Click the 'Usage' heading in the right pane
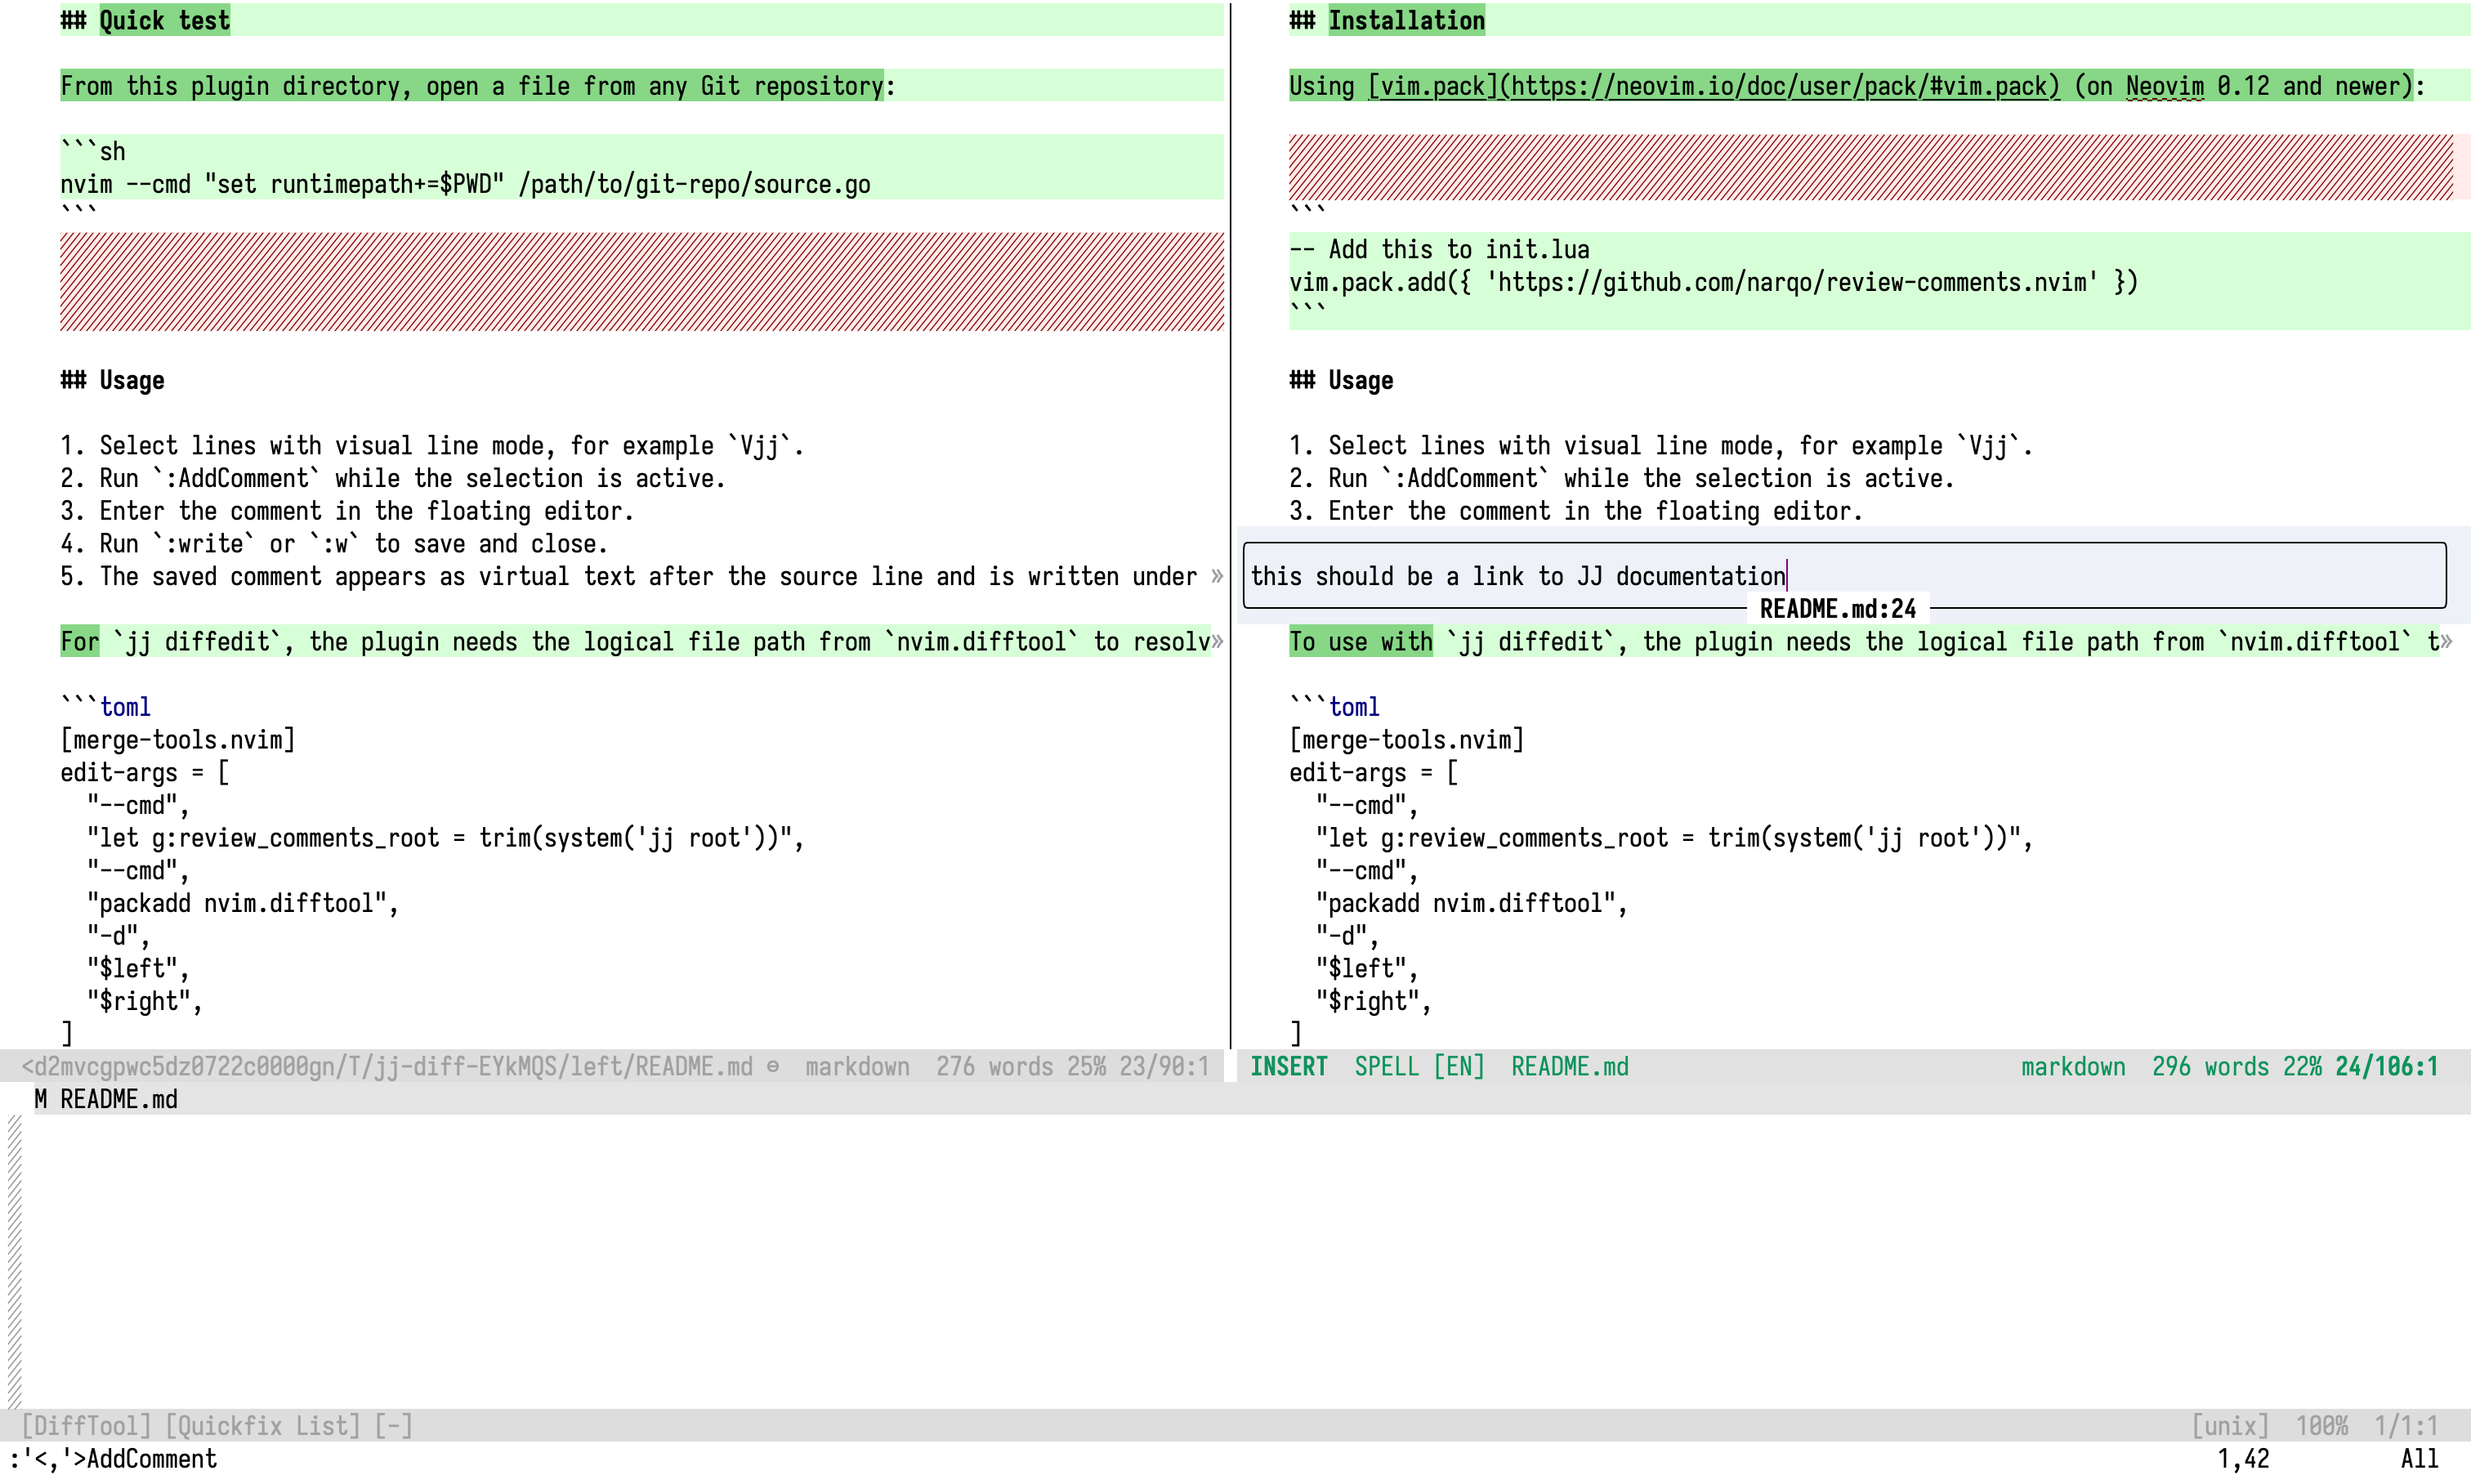 (x=1341, y=380)
